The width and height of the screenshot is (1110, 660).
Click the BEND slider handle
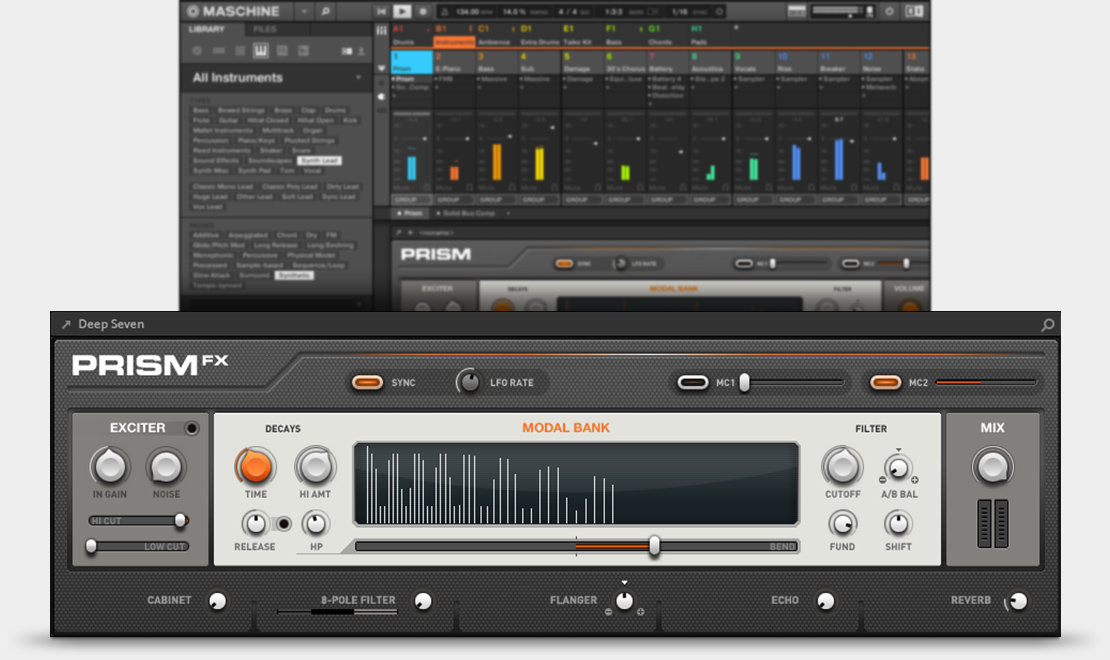point(654,546)
